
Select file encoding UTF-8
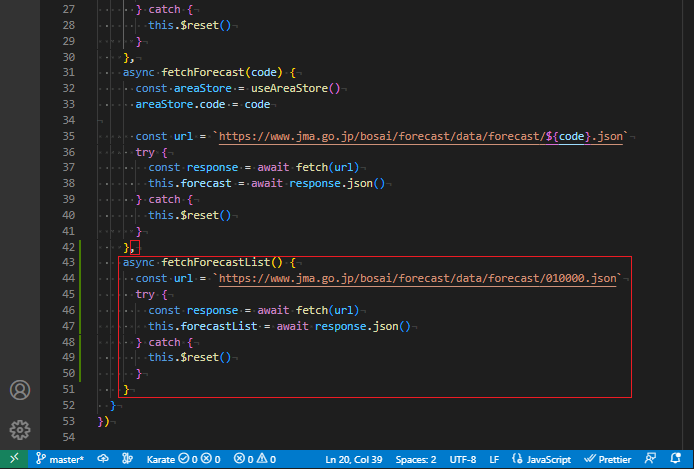(463, 459)
